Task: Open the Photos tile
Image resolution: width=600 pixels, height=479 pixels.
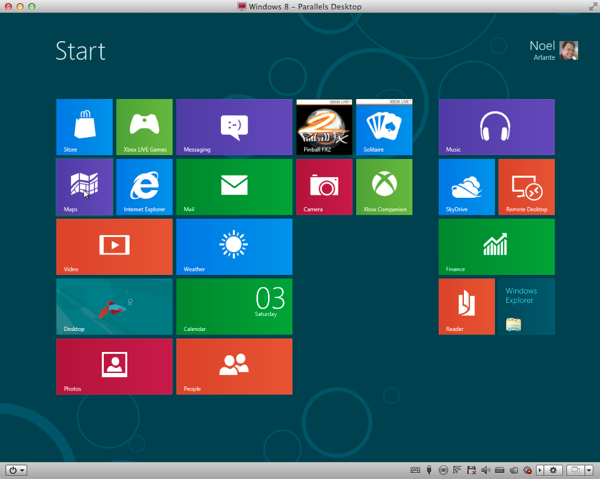Action: [x=114, y=367]
